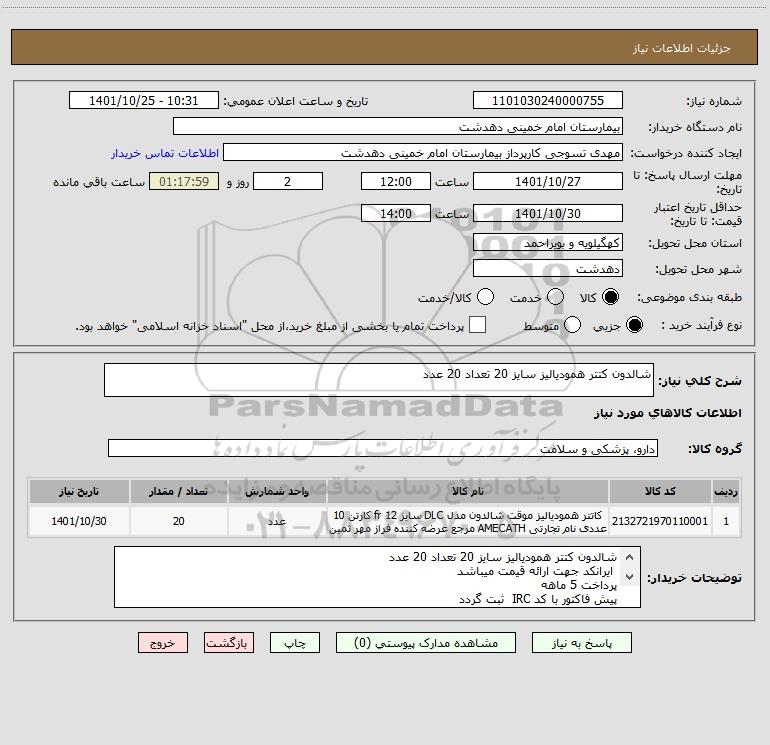This screenshot has height=745, width=770.
Task: Click the validity time field 14:00
Action: pyautogui.click(x=396, y=213)
